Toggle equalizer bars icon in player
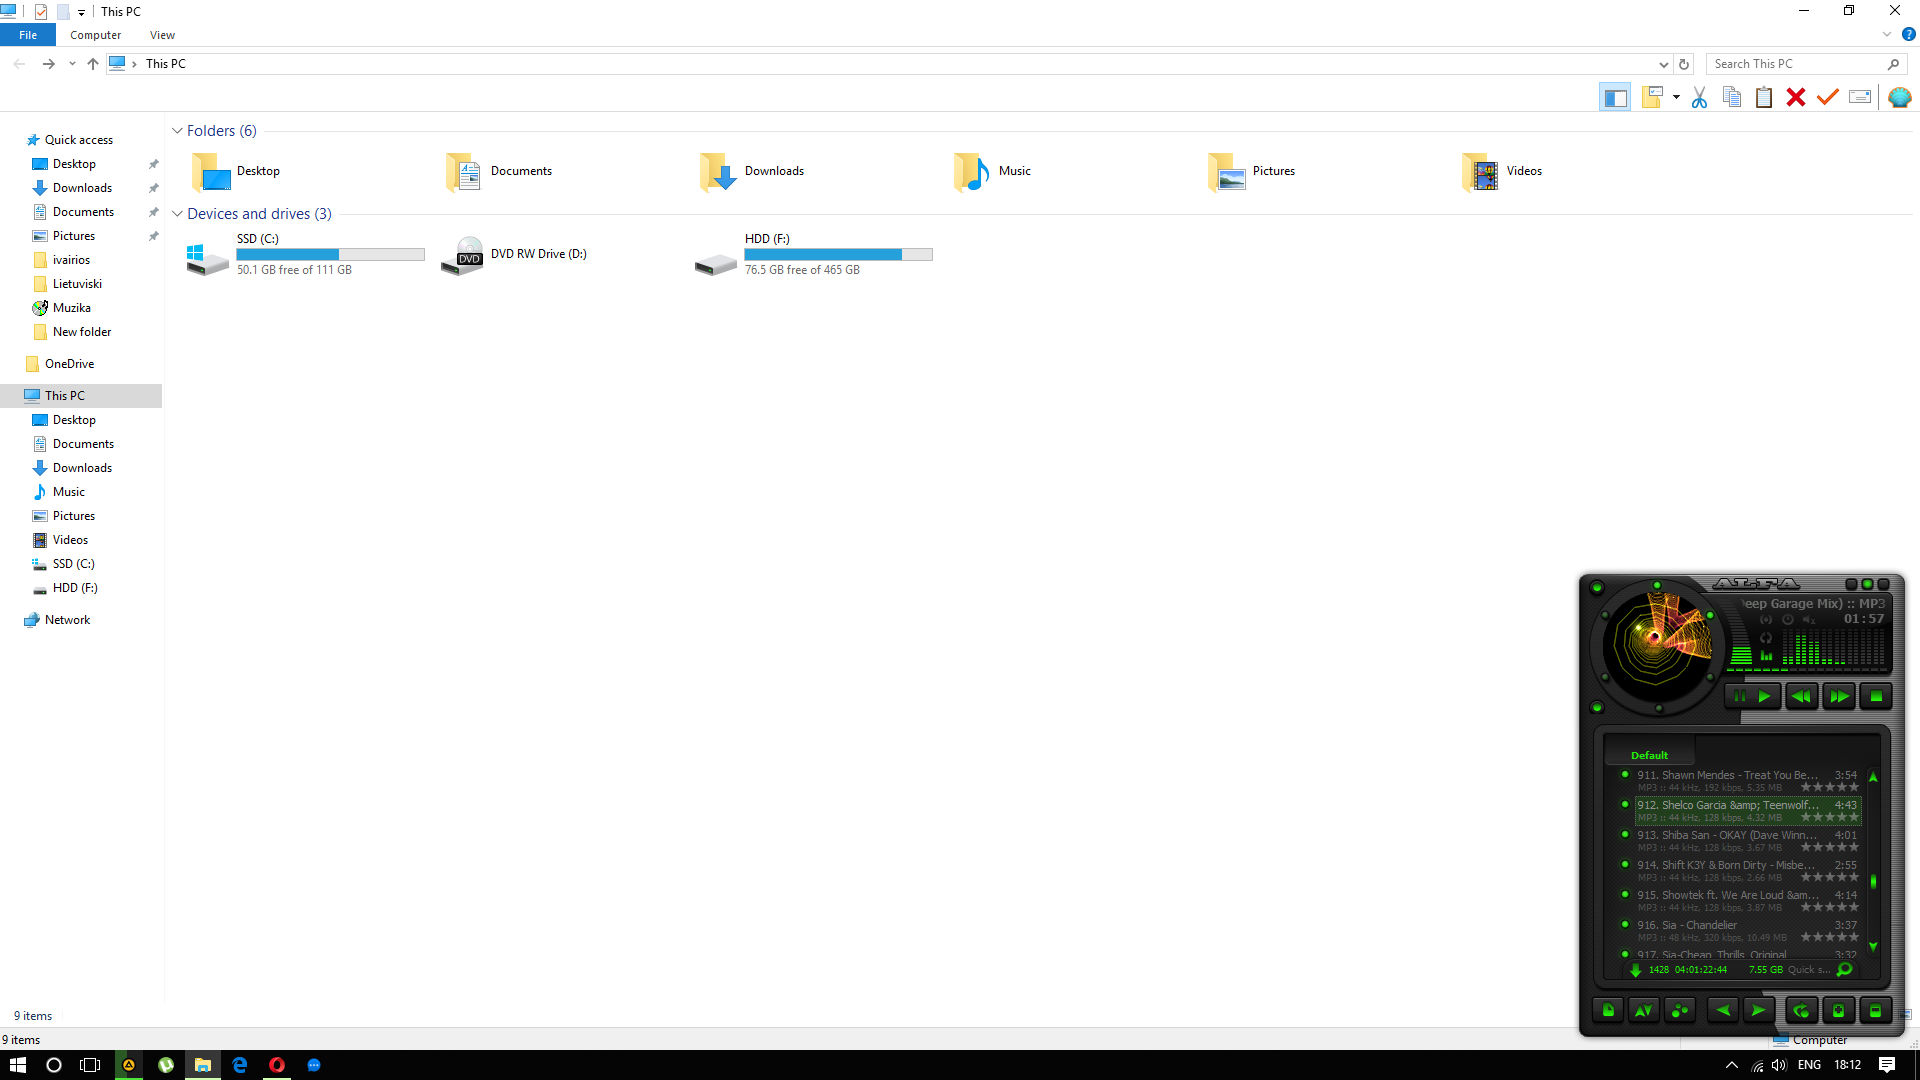The height and width of the screenshot is (1080, 1920). 1766,656
